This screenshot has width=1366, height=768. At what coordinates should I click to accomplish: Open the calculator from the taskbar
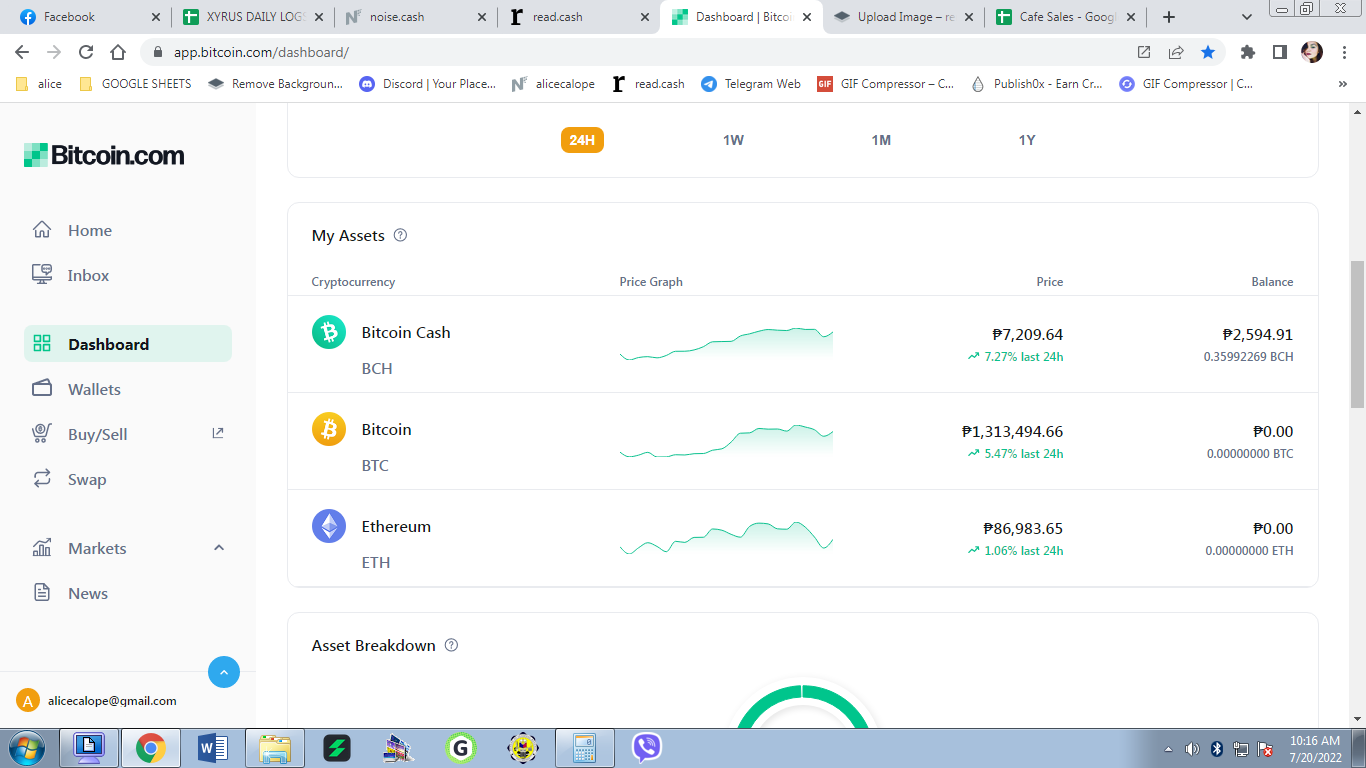pyautogui.click(x=585, y=748)
